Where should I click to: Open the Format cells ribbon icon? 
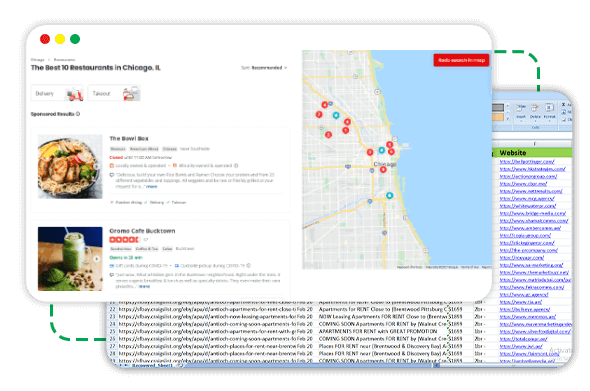tap(549, 108)
